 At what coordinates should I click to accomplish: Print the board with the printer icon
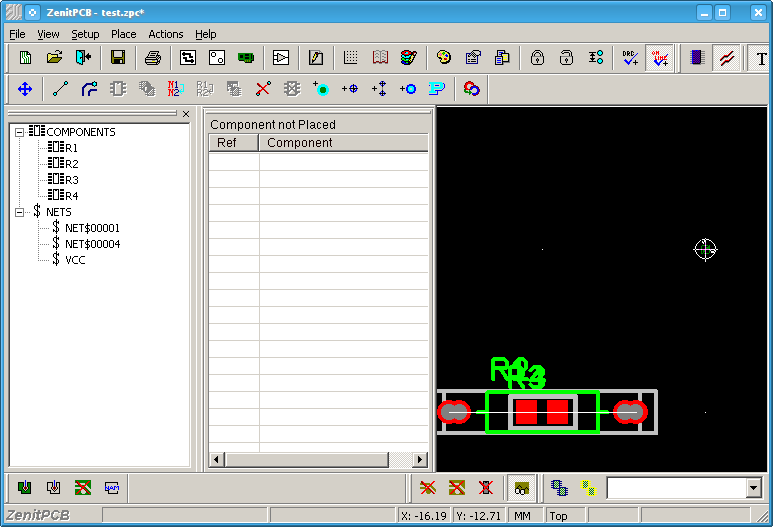coord(153,58)
